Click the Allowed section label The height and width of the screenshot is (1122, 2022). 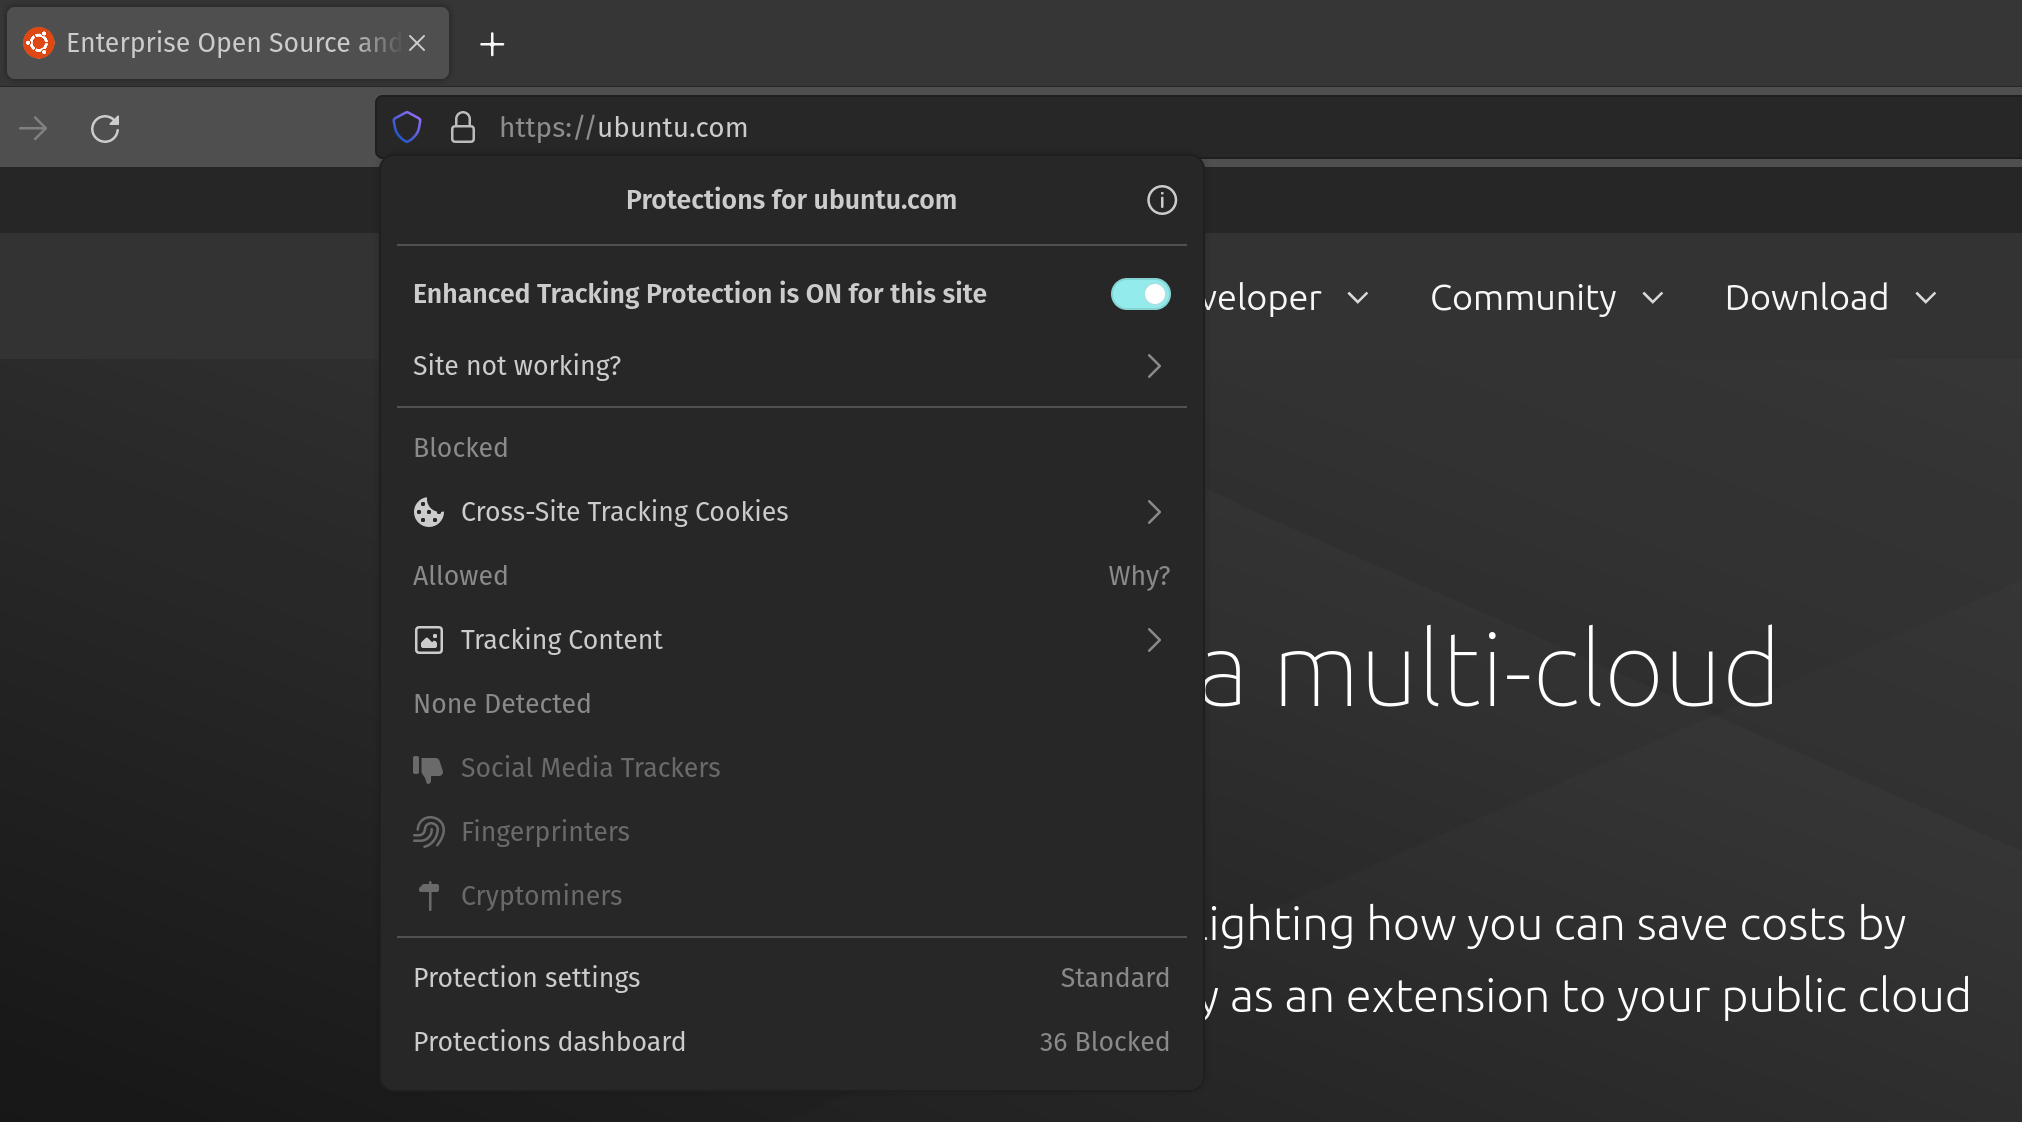pos(461,576)
